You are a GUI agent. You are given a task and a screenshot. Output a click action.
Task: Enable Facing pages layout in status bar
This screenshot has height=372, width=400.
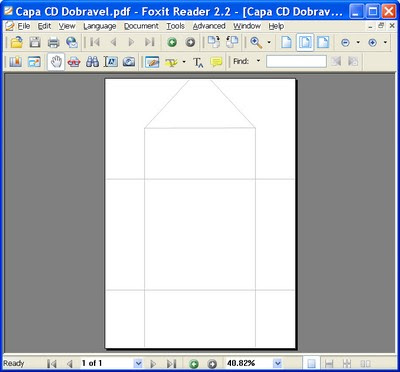tap(366, 363)
